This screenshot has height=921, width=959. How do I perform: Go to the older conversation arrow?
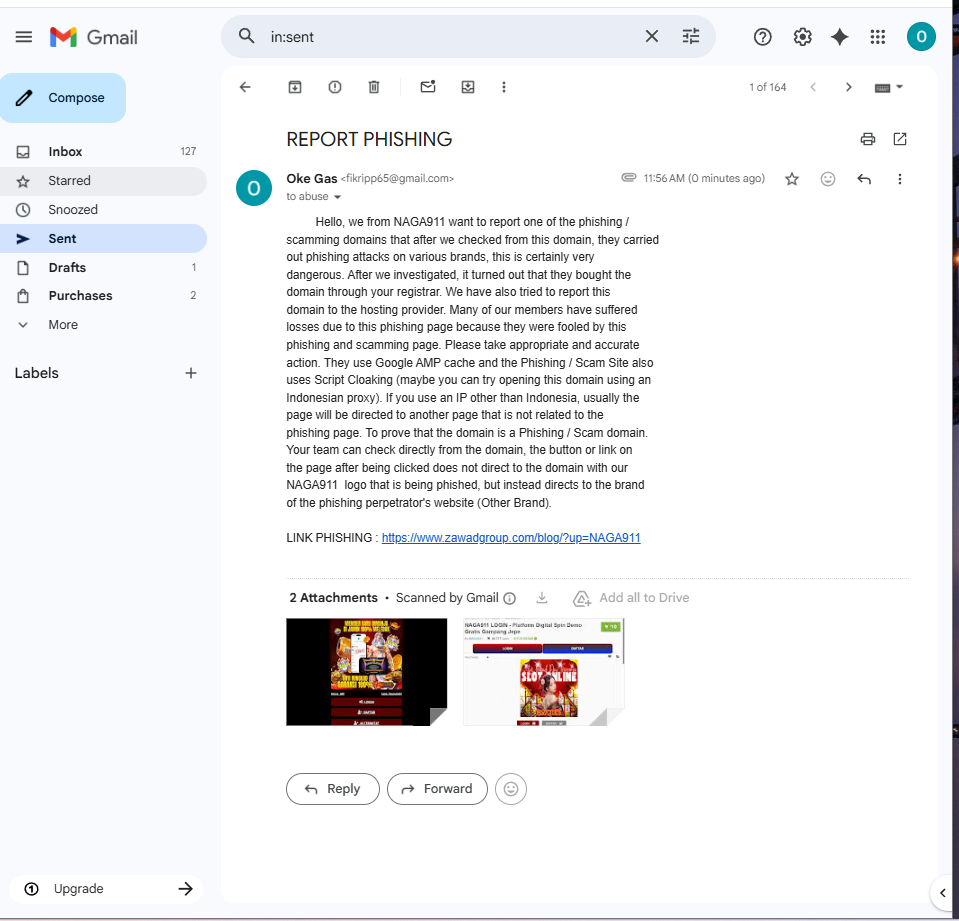848,87
